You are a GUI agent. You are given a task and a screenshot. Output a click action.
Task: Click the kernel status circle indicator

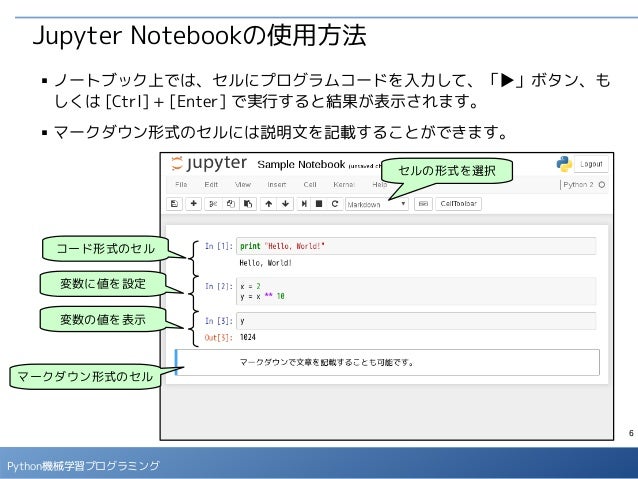tap(602, 185)
